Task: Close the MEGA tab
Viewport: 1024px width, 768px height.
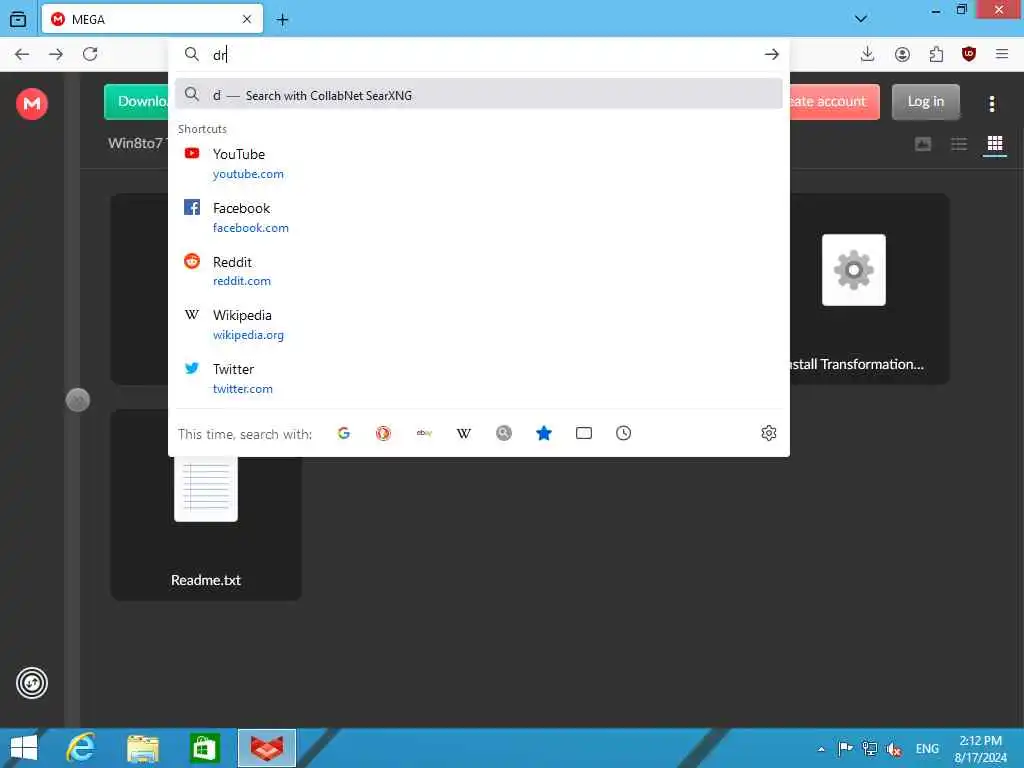Action: click(247, 20)
